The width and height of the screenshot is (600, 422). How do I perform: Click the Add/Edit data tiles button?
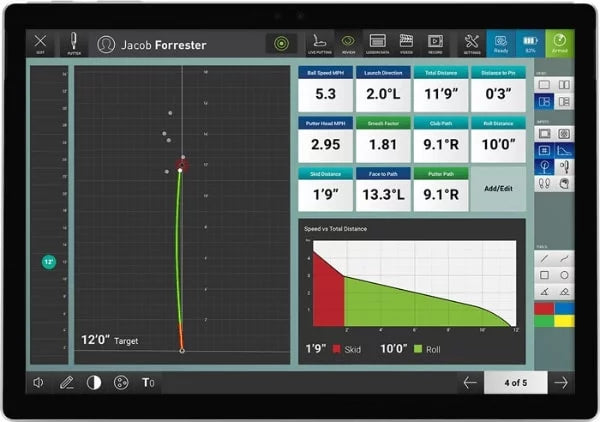[x=497, y=188]
